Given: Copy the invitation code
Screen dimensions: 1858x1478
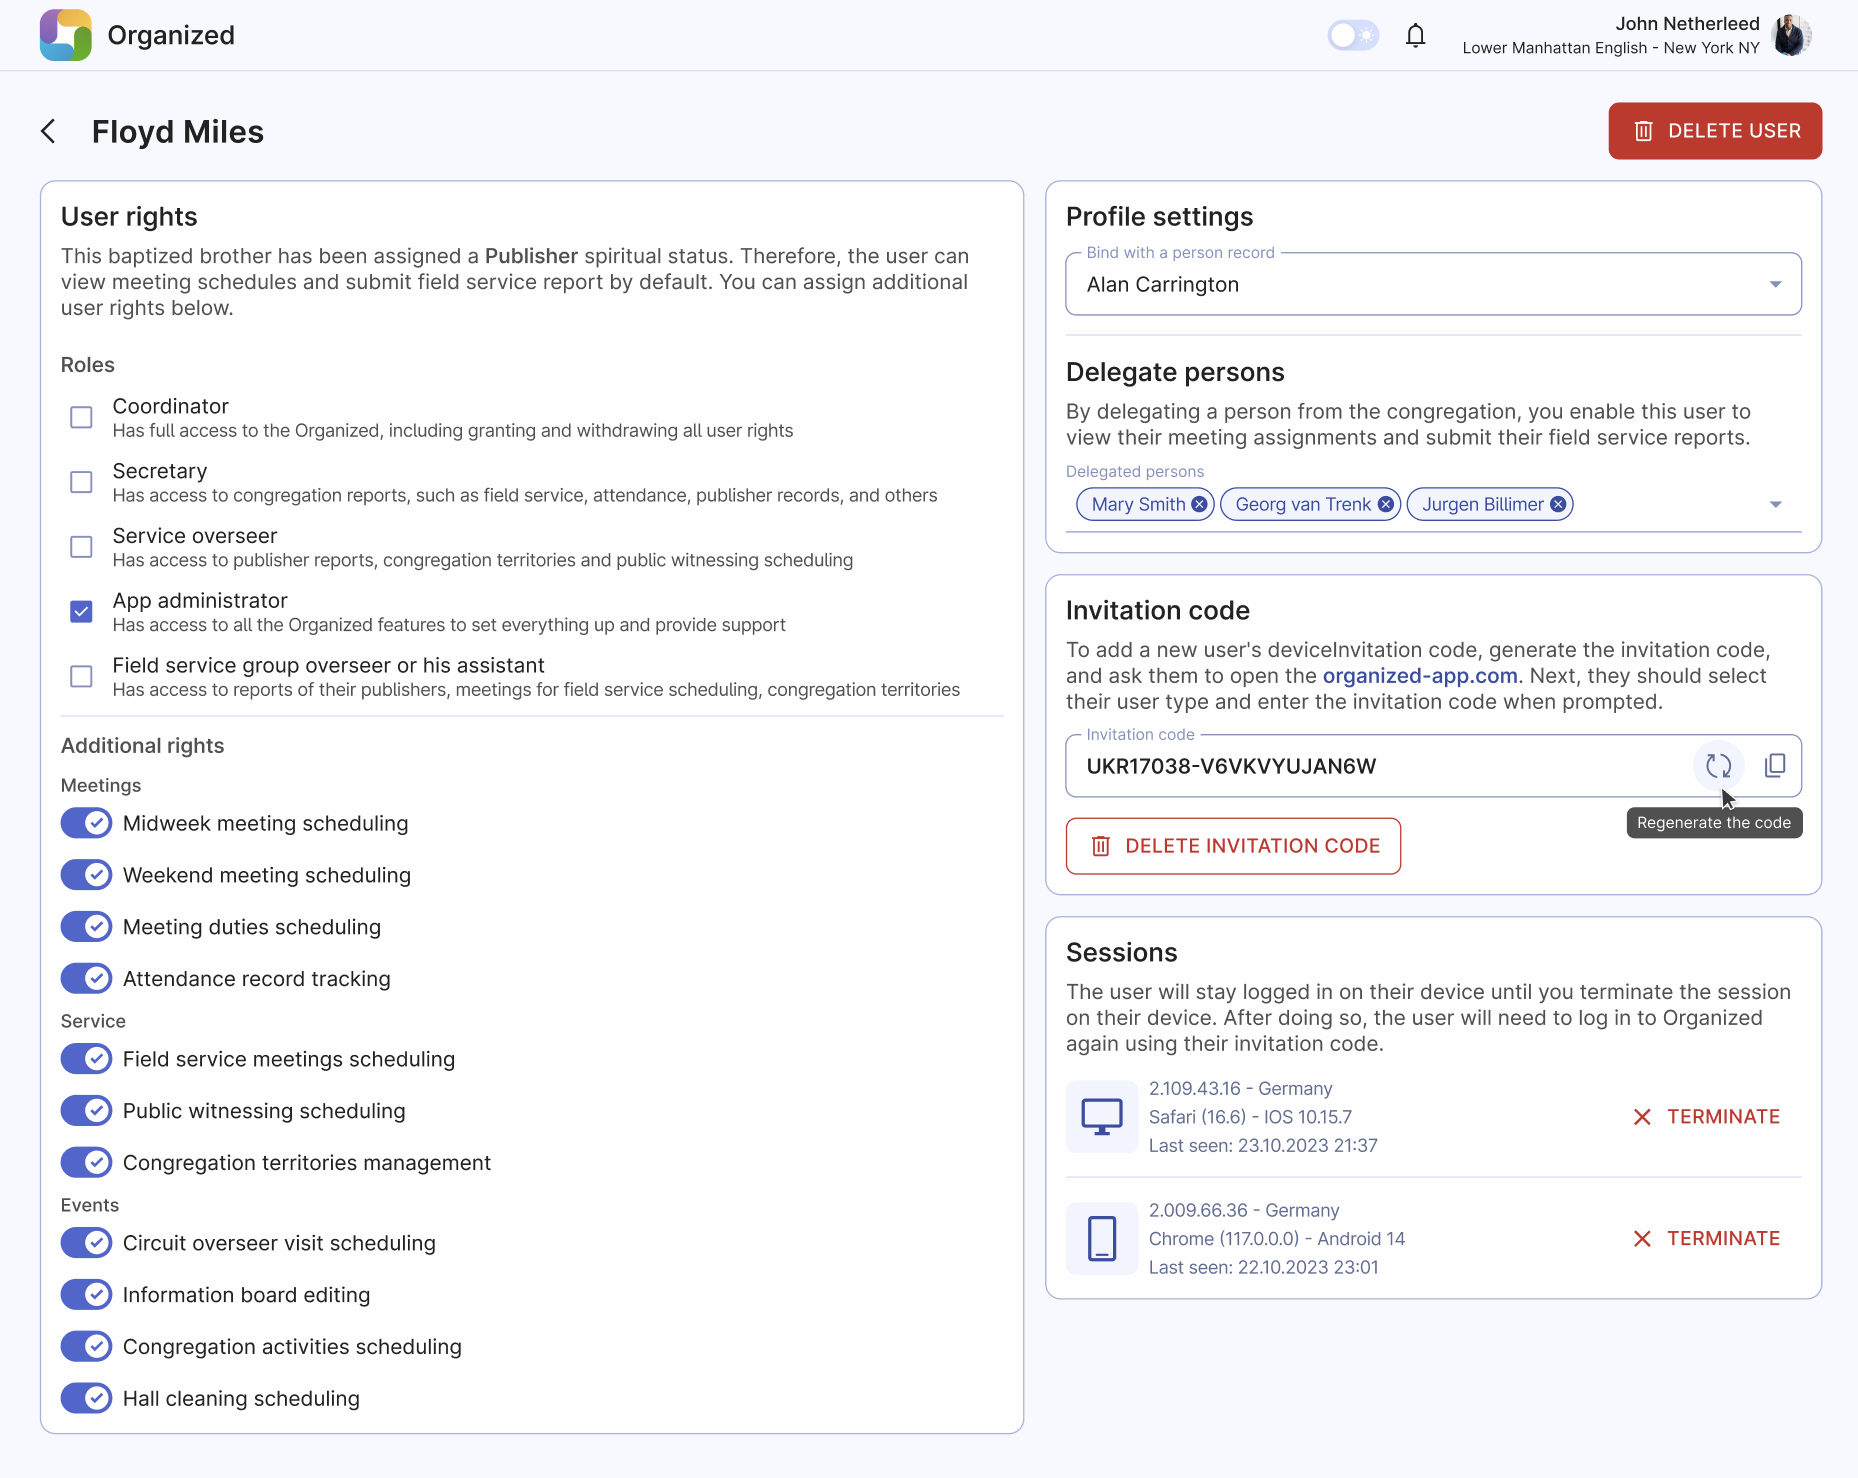Looking at the screenshot, I should tap(1776, 766).
